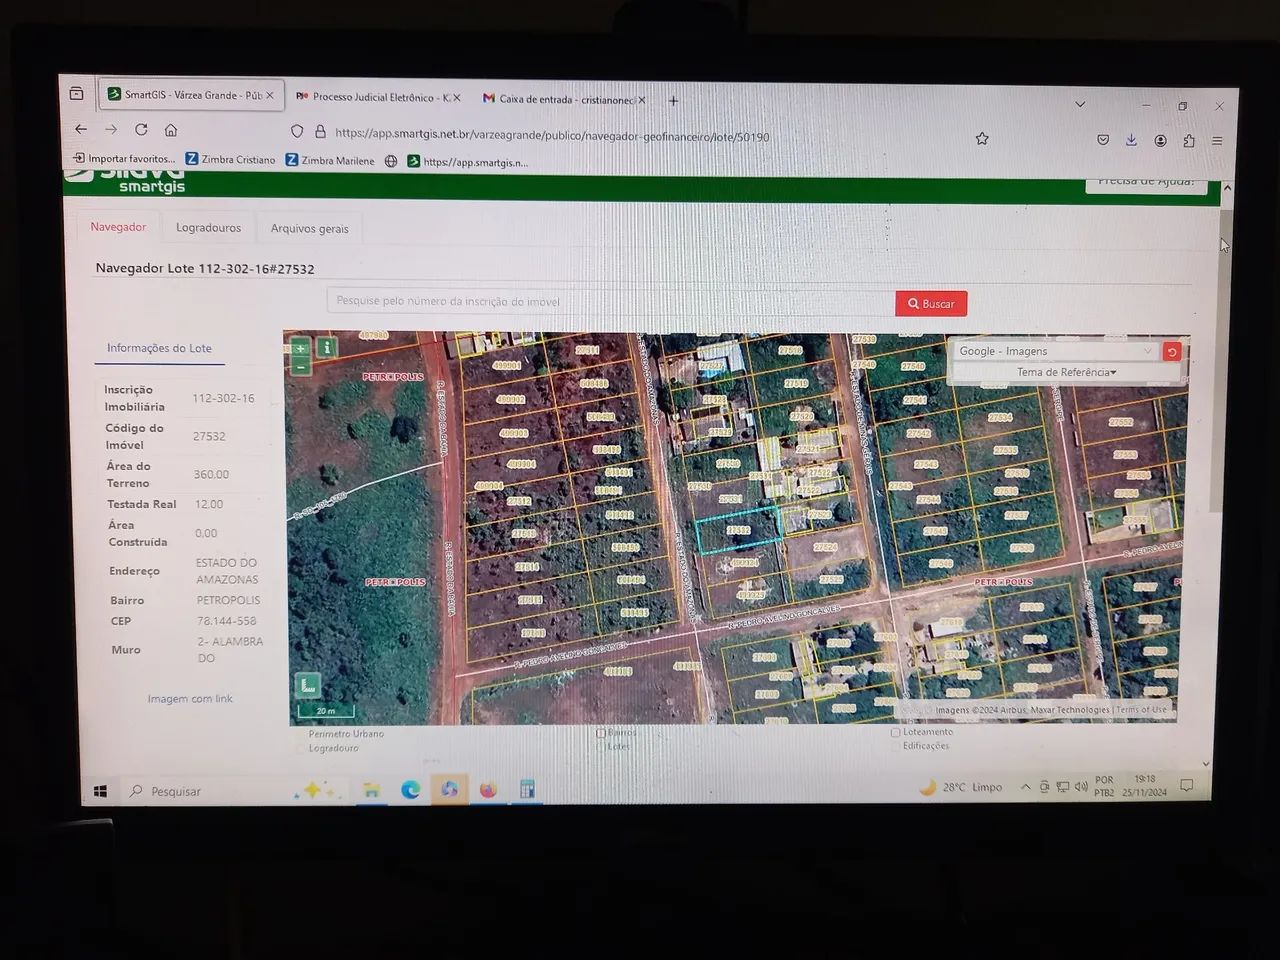Open Firefox from the taskbar

tap(488, 790)
